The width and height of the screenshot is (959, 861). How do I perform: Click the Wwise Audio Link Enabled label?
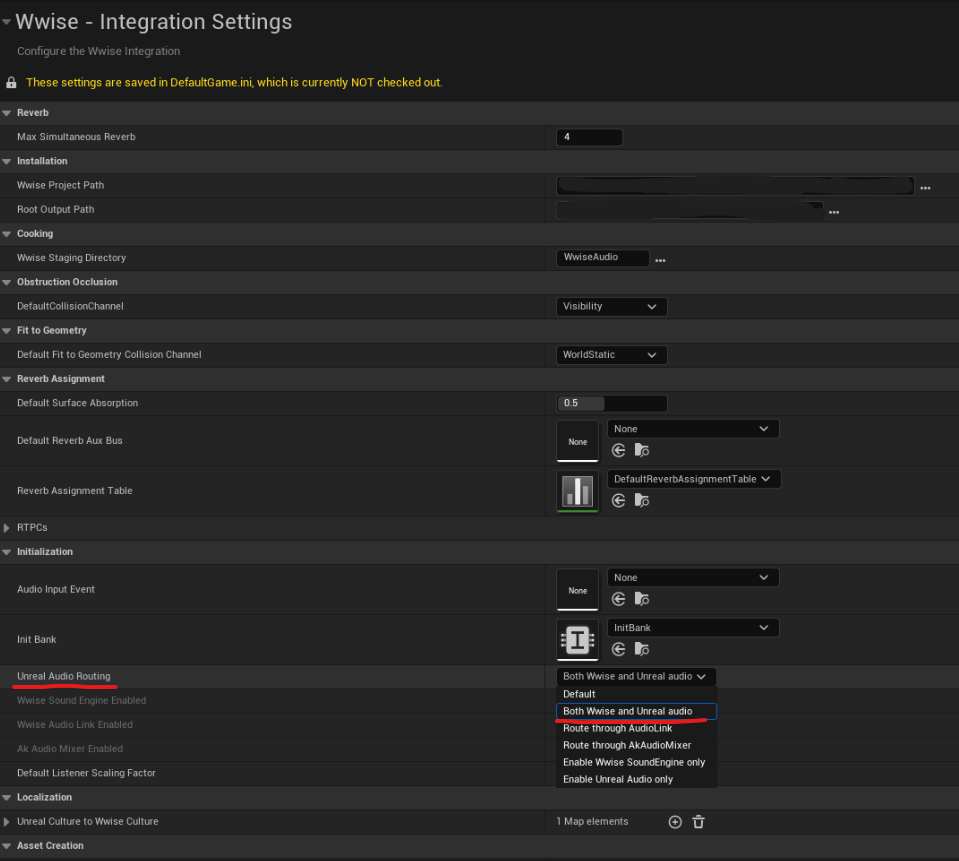75,725
